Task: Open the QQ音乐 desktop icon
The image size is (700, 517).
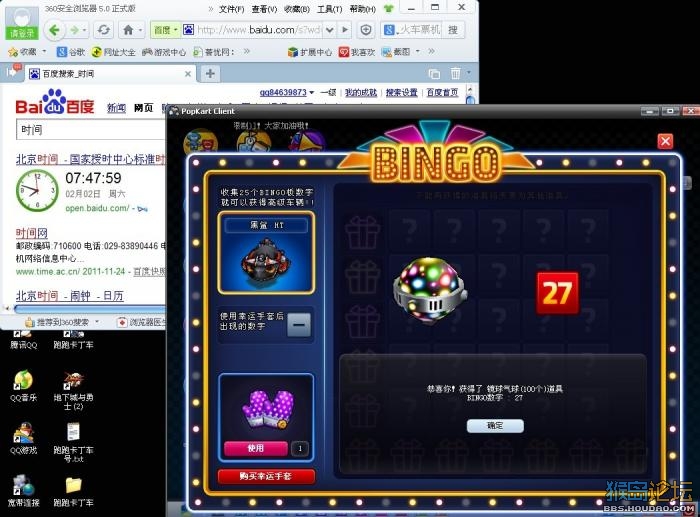Action: pyautogui.click(x=23, y=385)
